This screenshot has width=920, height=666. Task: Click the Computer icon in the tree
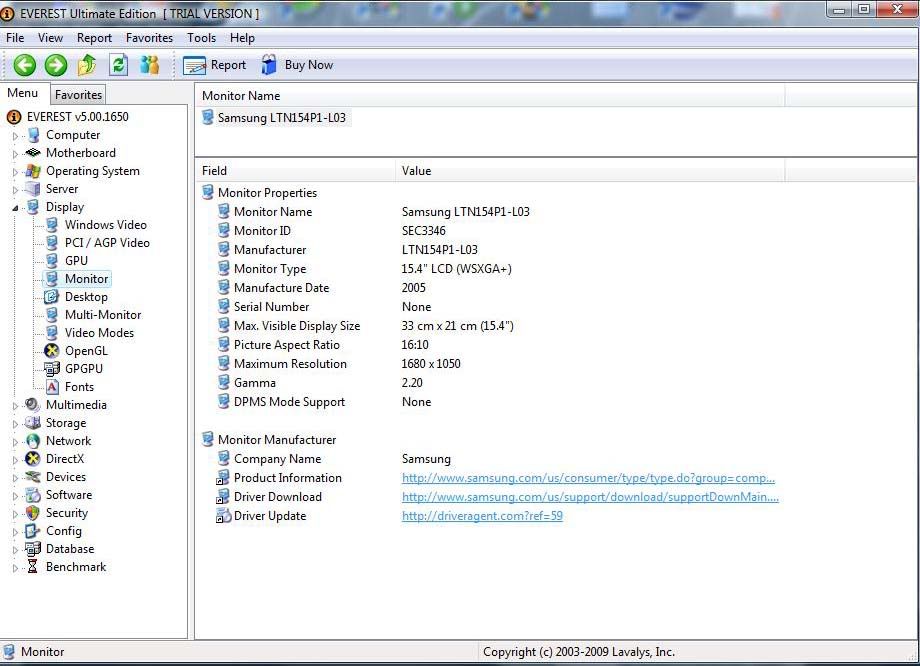pos(33,135)
